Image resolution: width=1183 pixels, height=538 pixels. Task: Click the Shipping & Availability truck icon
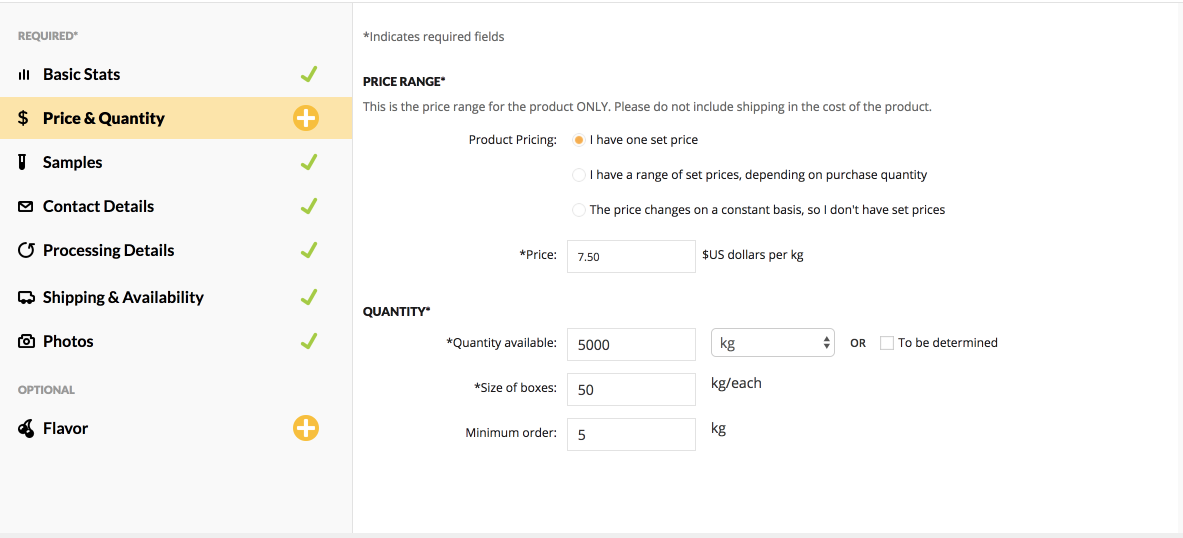pos(26,297)
